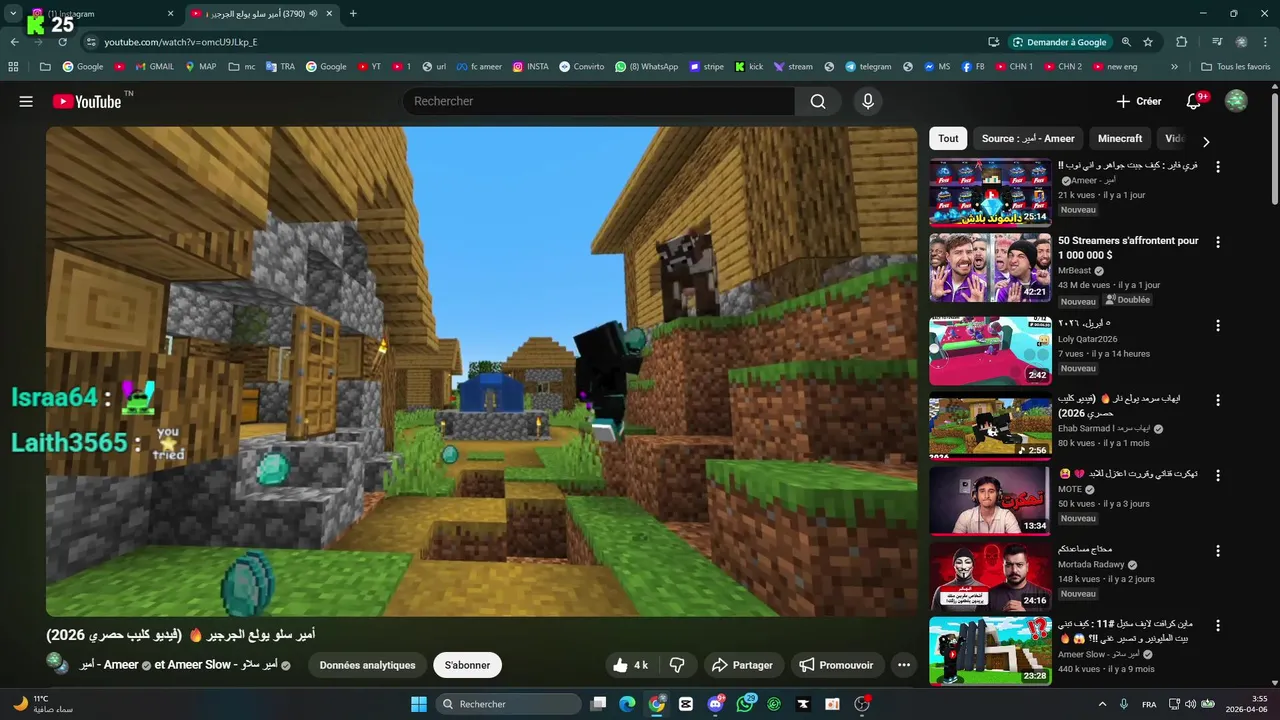Open YouTube notifications bell

(1193, 101)
